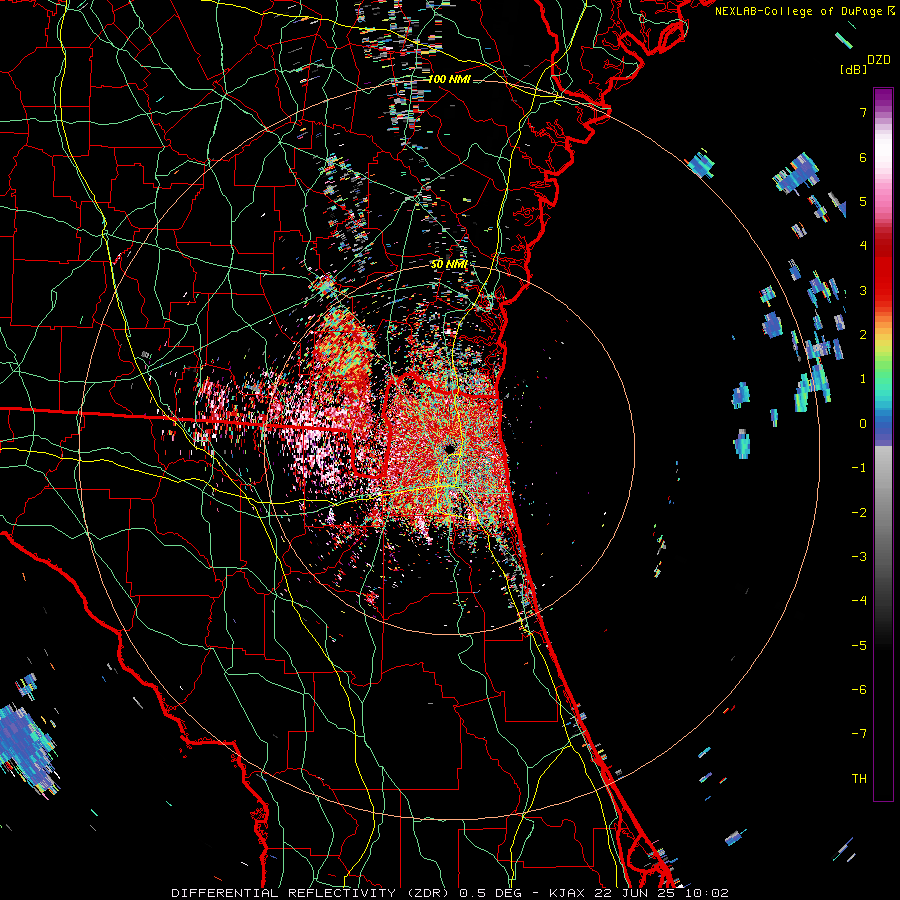The height and width of the screenshot is (900, 900).
Task: Click the ZDR colorbar legend
Action: (883, 444)
